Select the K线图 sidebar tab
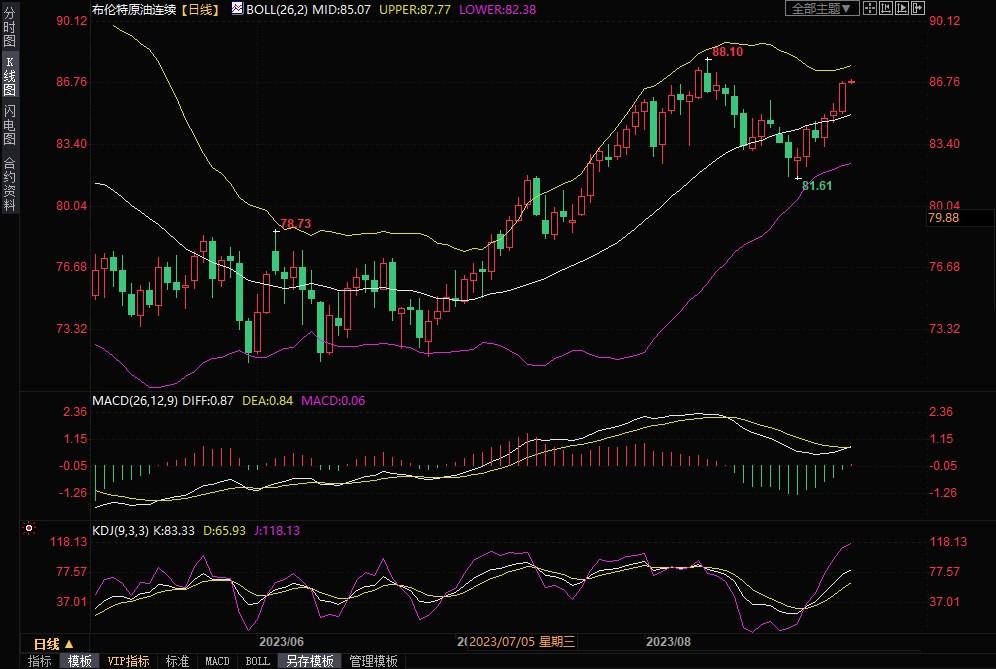Image resolution: width=996 pixels, height=669 pixels. (10, 75)
